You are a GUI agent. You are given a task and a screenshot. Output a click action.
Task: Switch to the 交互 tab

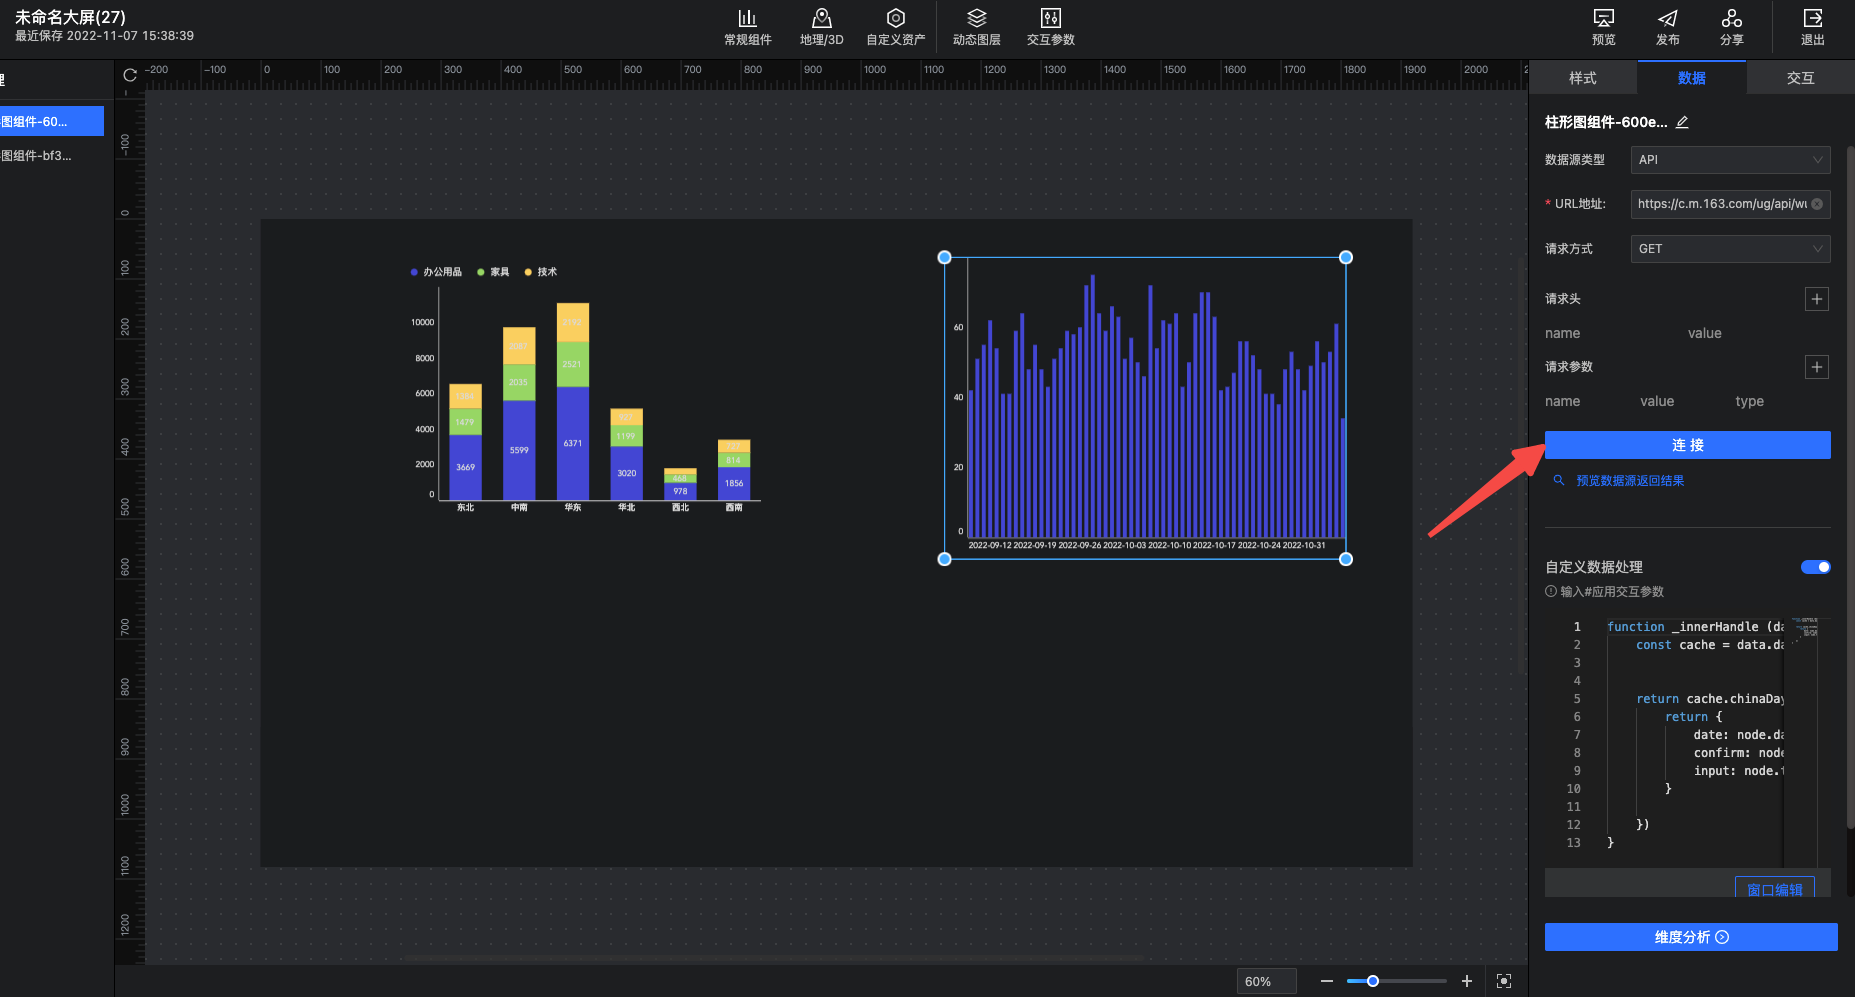(x=1800, y=78)
